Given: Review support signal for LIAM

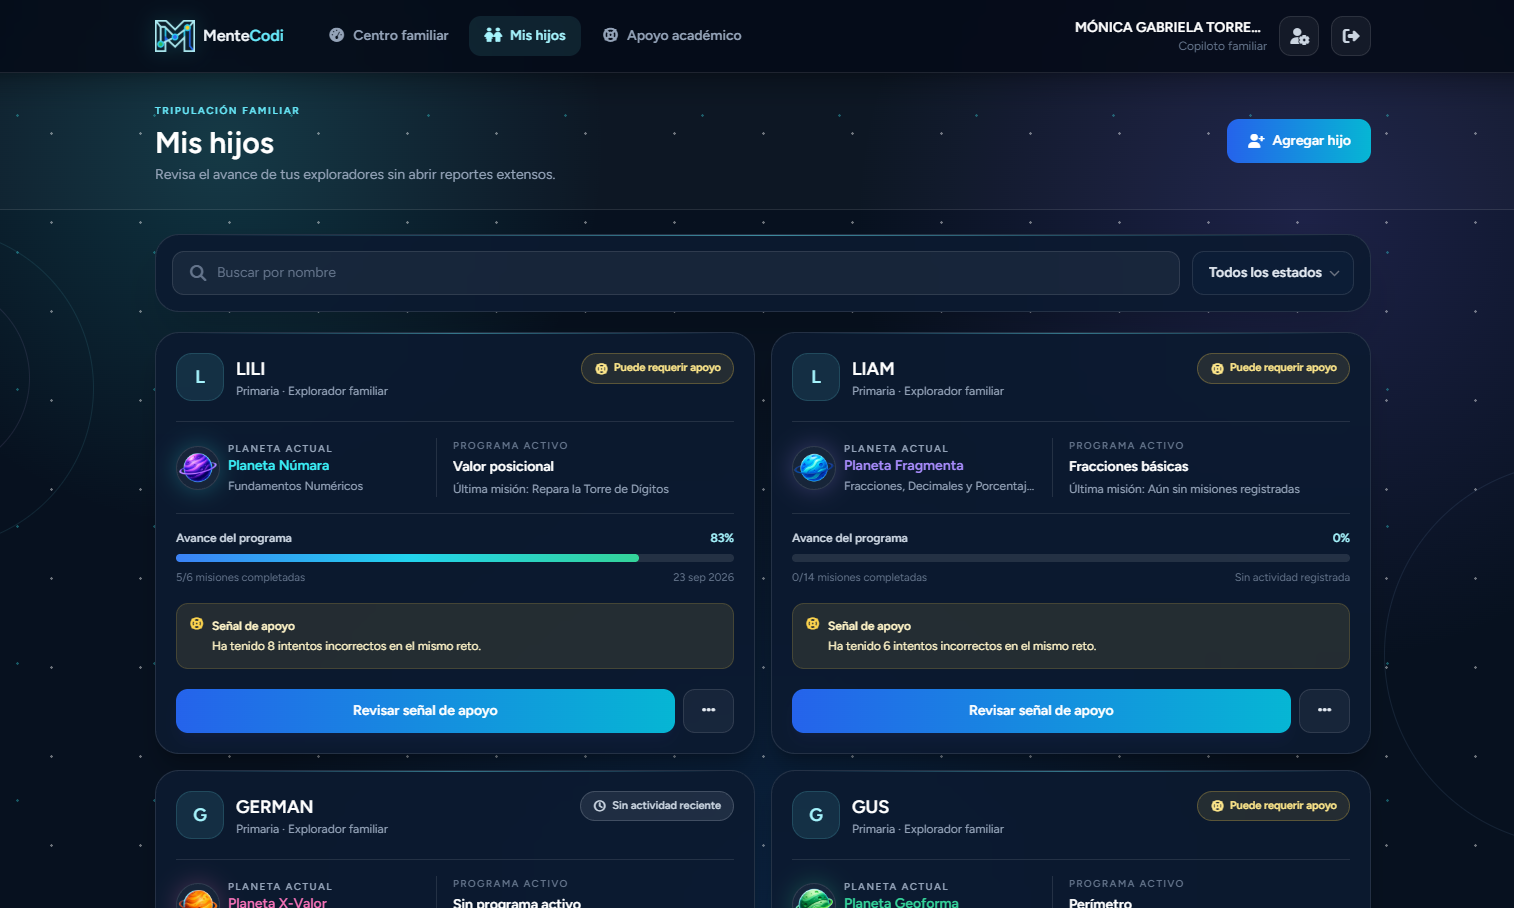Looking at the screenshot, I should tap(1041, 711).
